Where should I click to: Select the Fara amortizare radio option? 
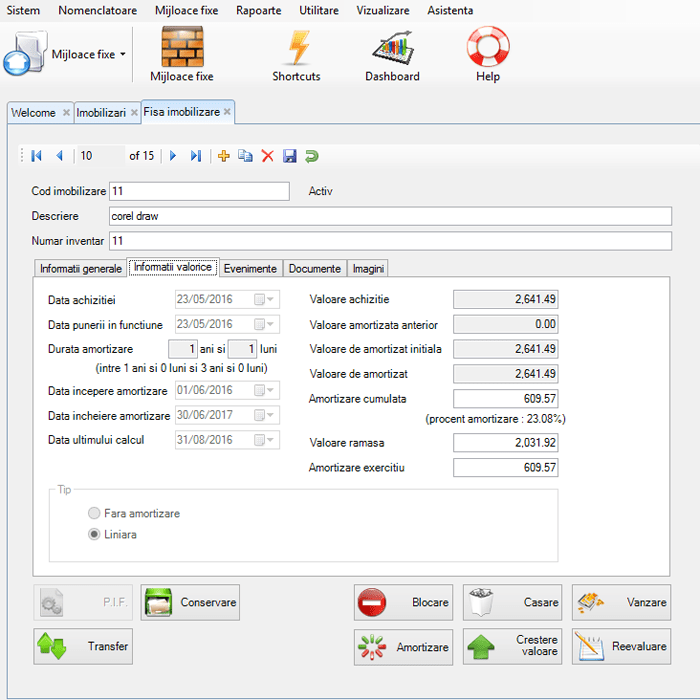click(94, 513)
